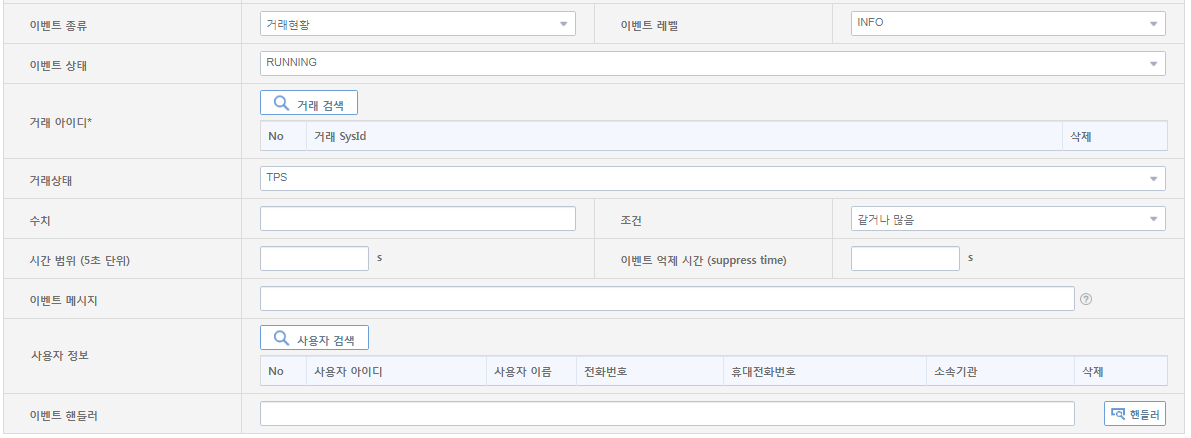Expand the 이벤트 상태 RUNNING dropdown
Image resolution: width=1191 pixels, height=438 pixels.
coord(712,63)
